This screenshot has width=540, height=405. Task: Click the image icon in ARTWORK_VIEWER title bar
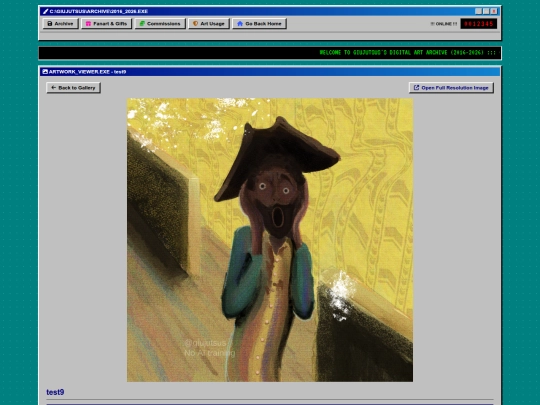tap(45, 72)
